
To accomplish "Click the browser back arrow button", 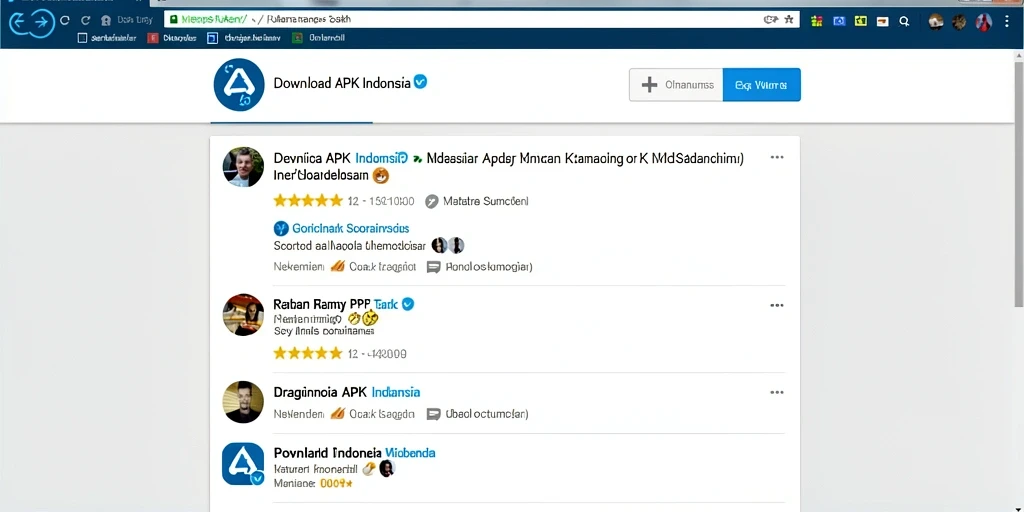I will [x=17, y=22].
